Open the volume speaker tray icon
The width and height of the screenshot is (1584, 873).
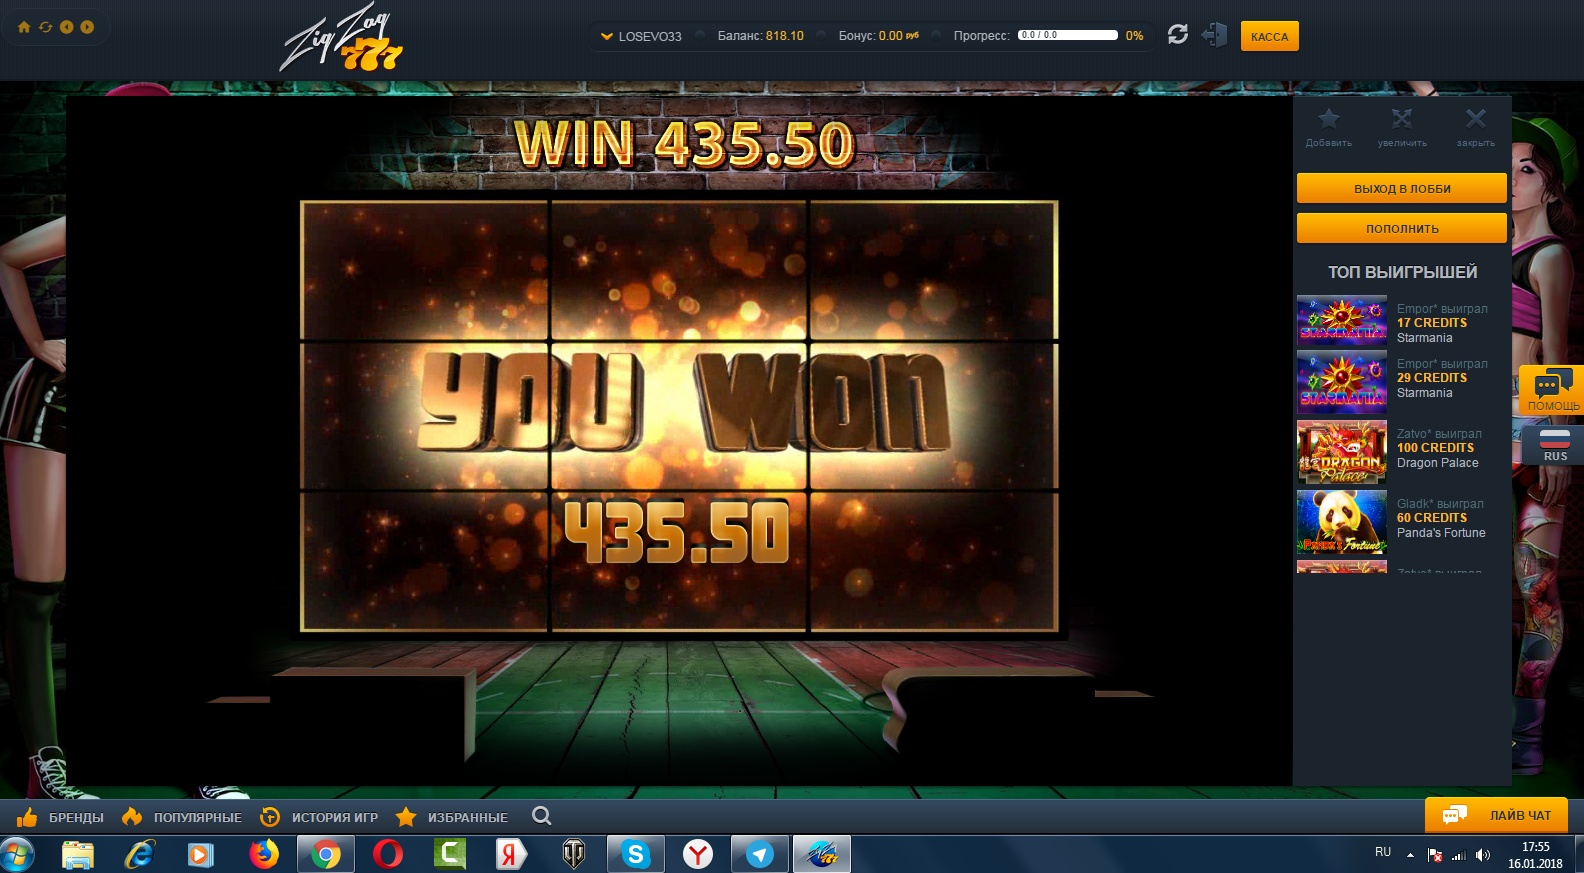pyautogui.click(x=1483, y=855)
